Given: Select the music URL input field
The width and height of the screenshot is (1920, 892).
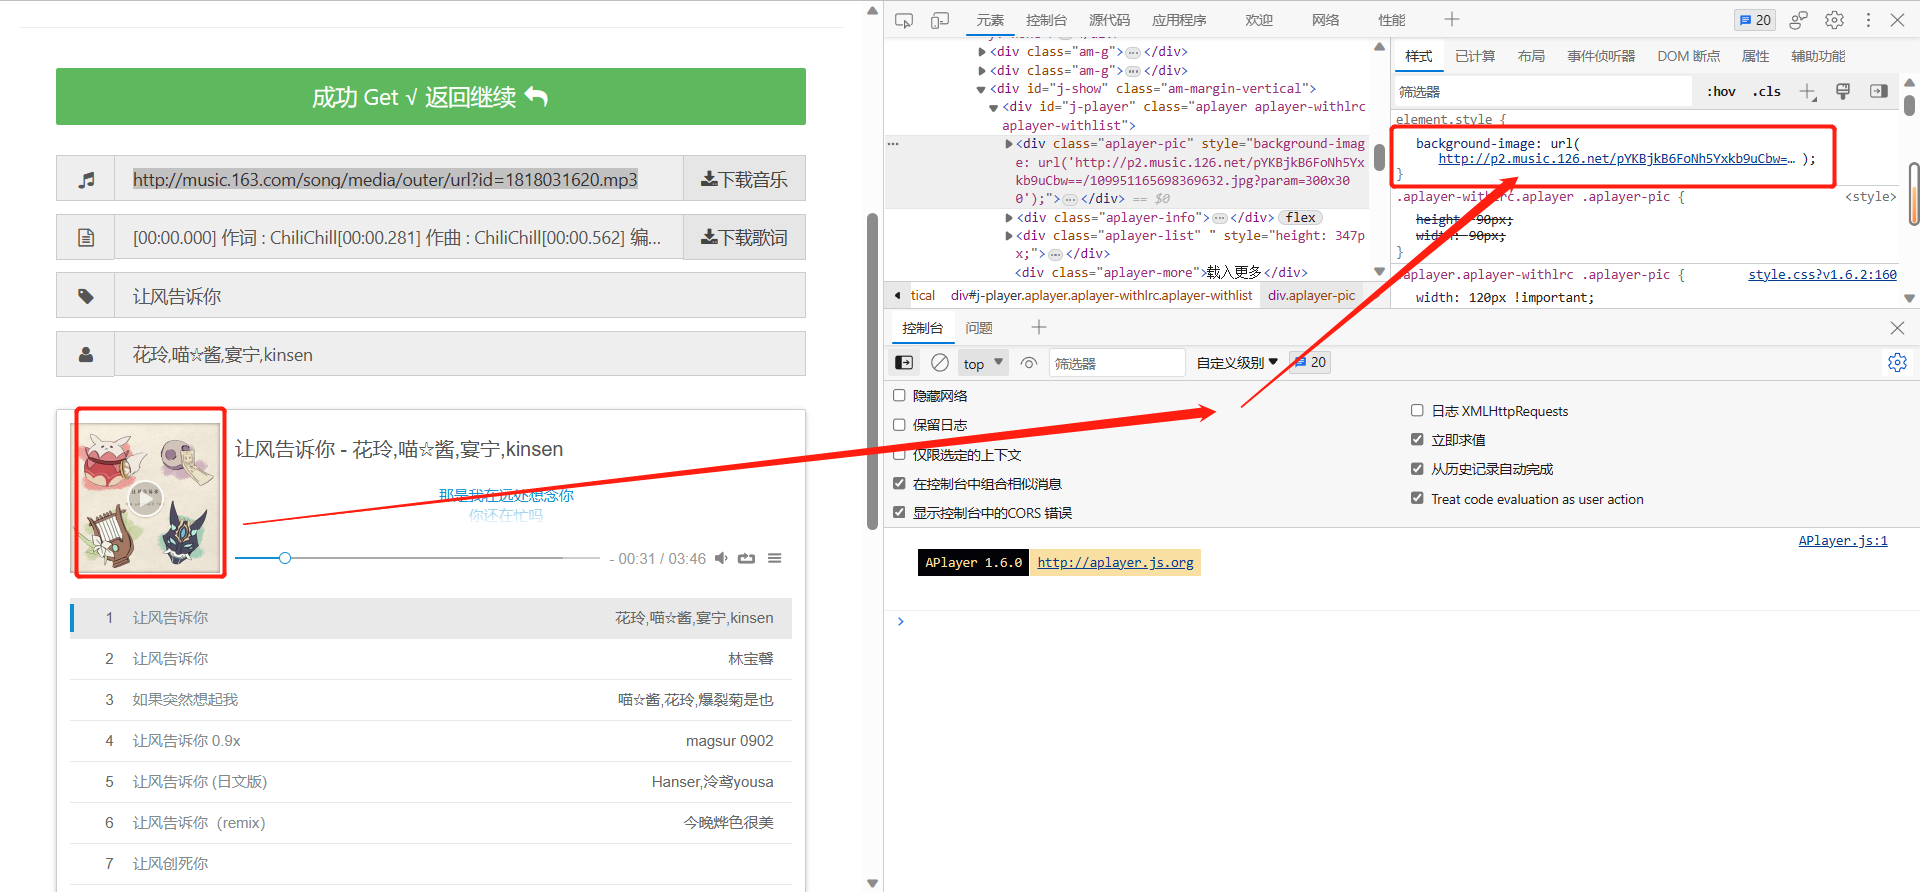Looking at the screenshot, I should 399,179.
